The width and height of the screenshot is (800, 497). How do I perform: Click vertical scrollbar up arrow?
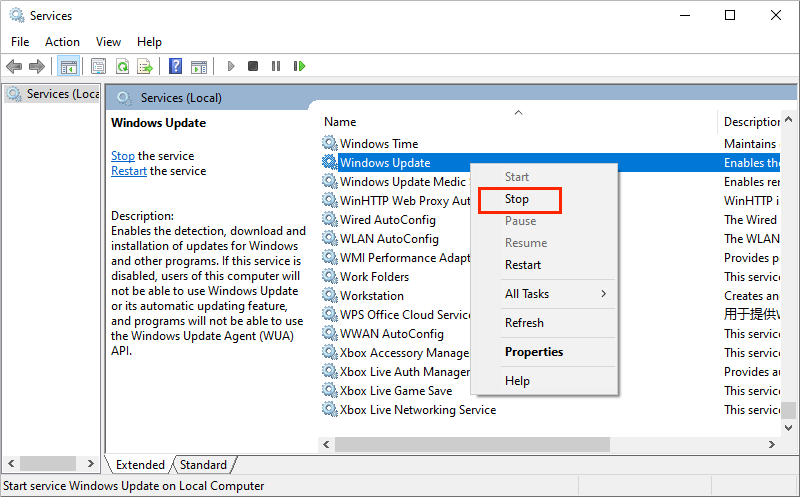(788, 119)
